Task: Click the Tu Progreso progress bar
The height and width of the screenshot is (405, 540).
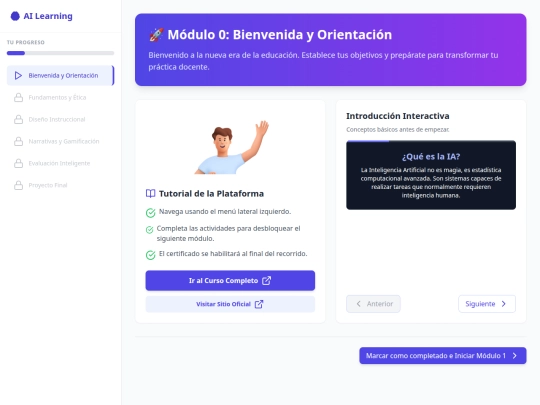Action: (x=60, y=53)
